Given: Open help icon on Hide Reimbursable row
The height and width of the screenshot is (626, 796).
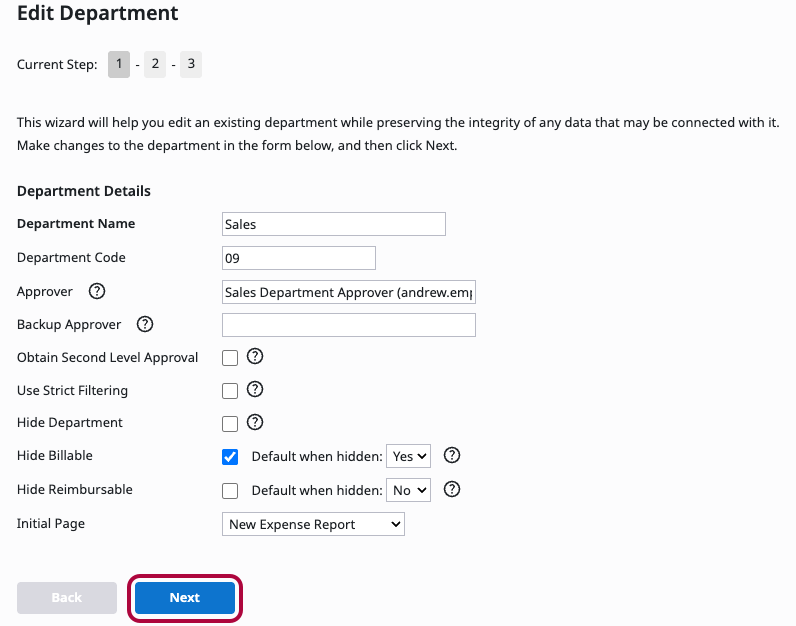Looking at the screenshot, I should tap(452, 489).
